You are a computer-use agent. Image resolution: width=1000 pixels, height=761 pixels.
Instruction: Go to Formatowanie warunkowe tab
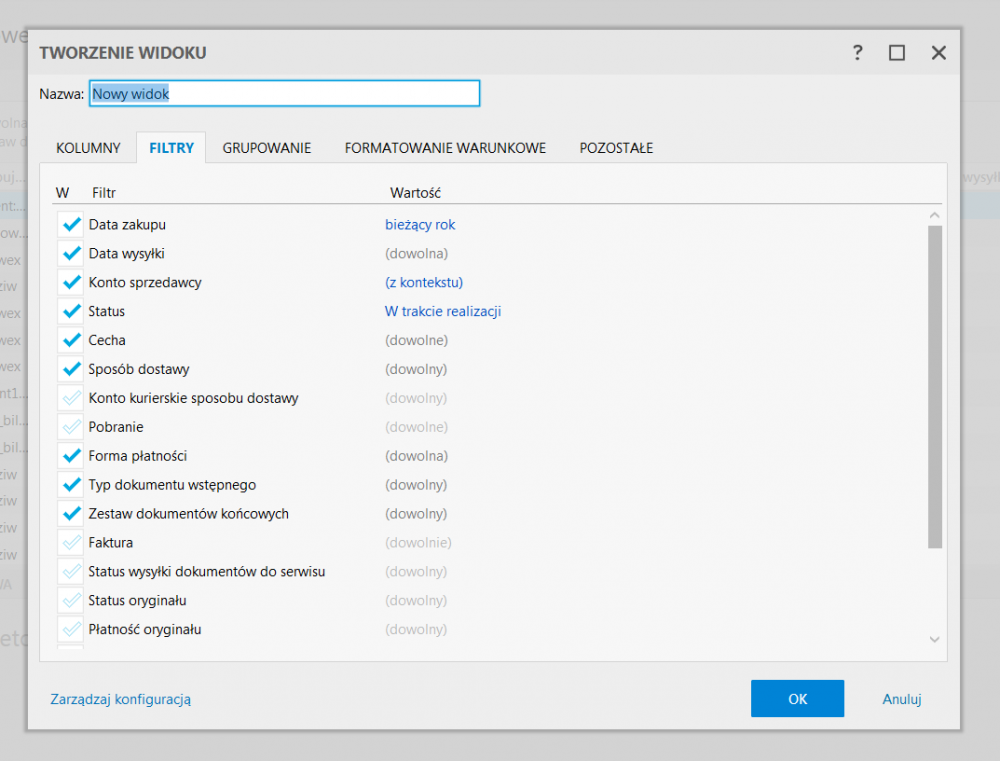pyautogui.click(x=445, y=148)
